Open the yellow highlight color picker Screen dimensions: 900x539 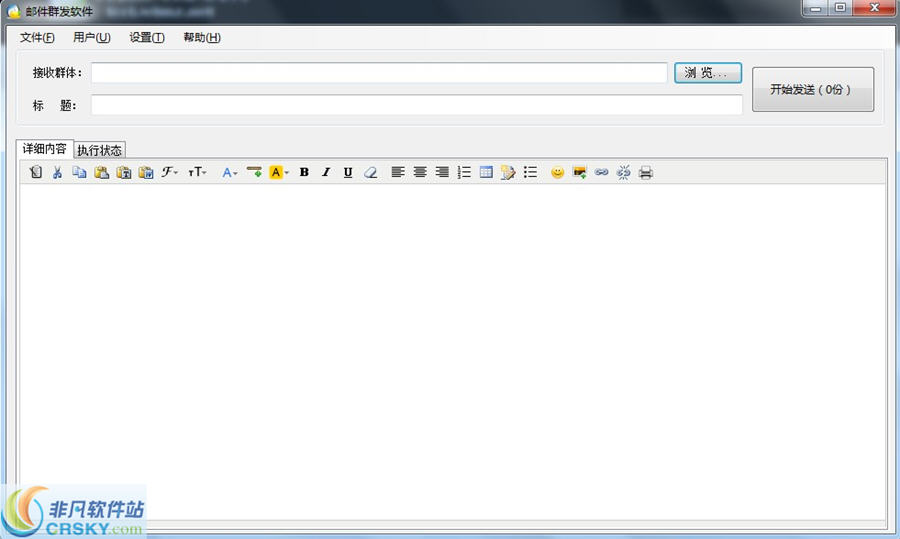[x=279, y=172]
